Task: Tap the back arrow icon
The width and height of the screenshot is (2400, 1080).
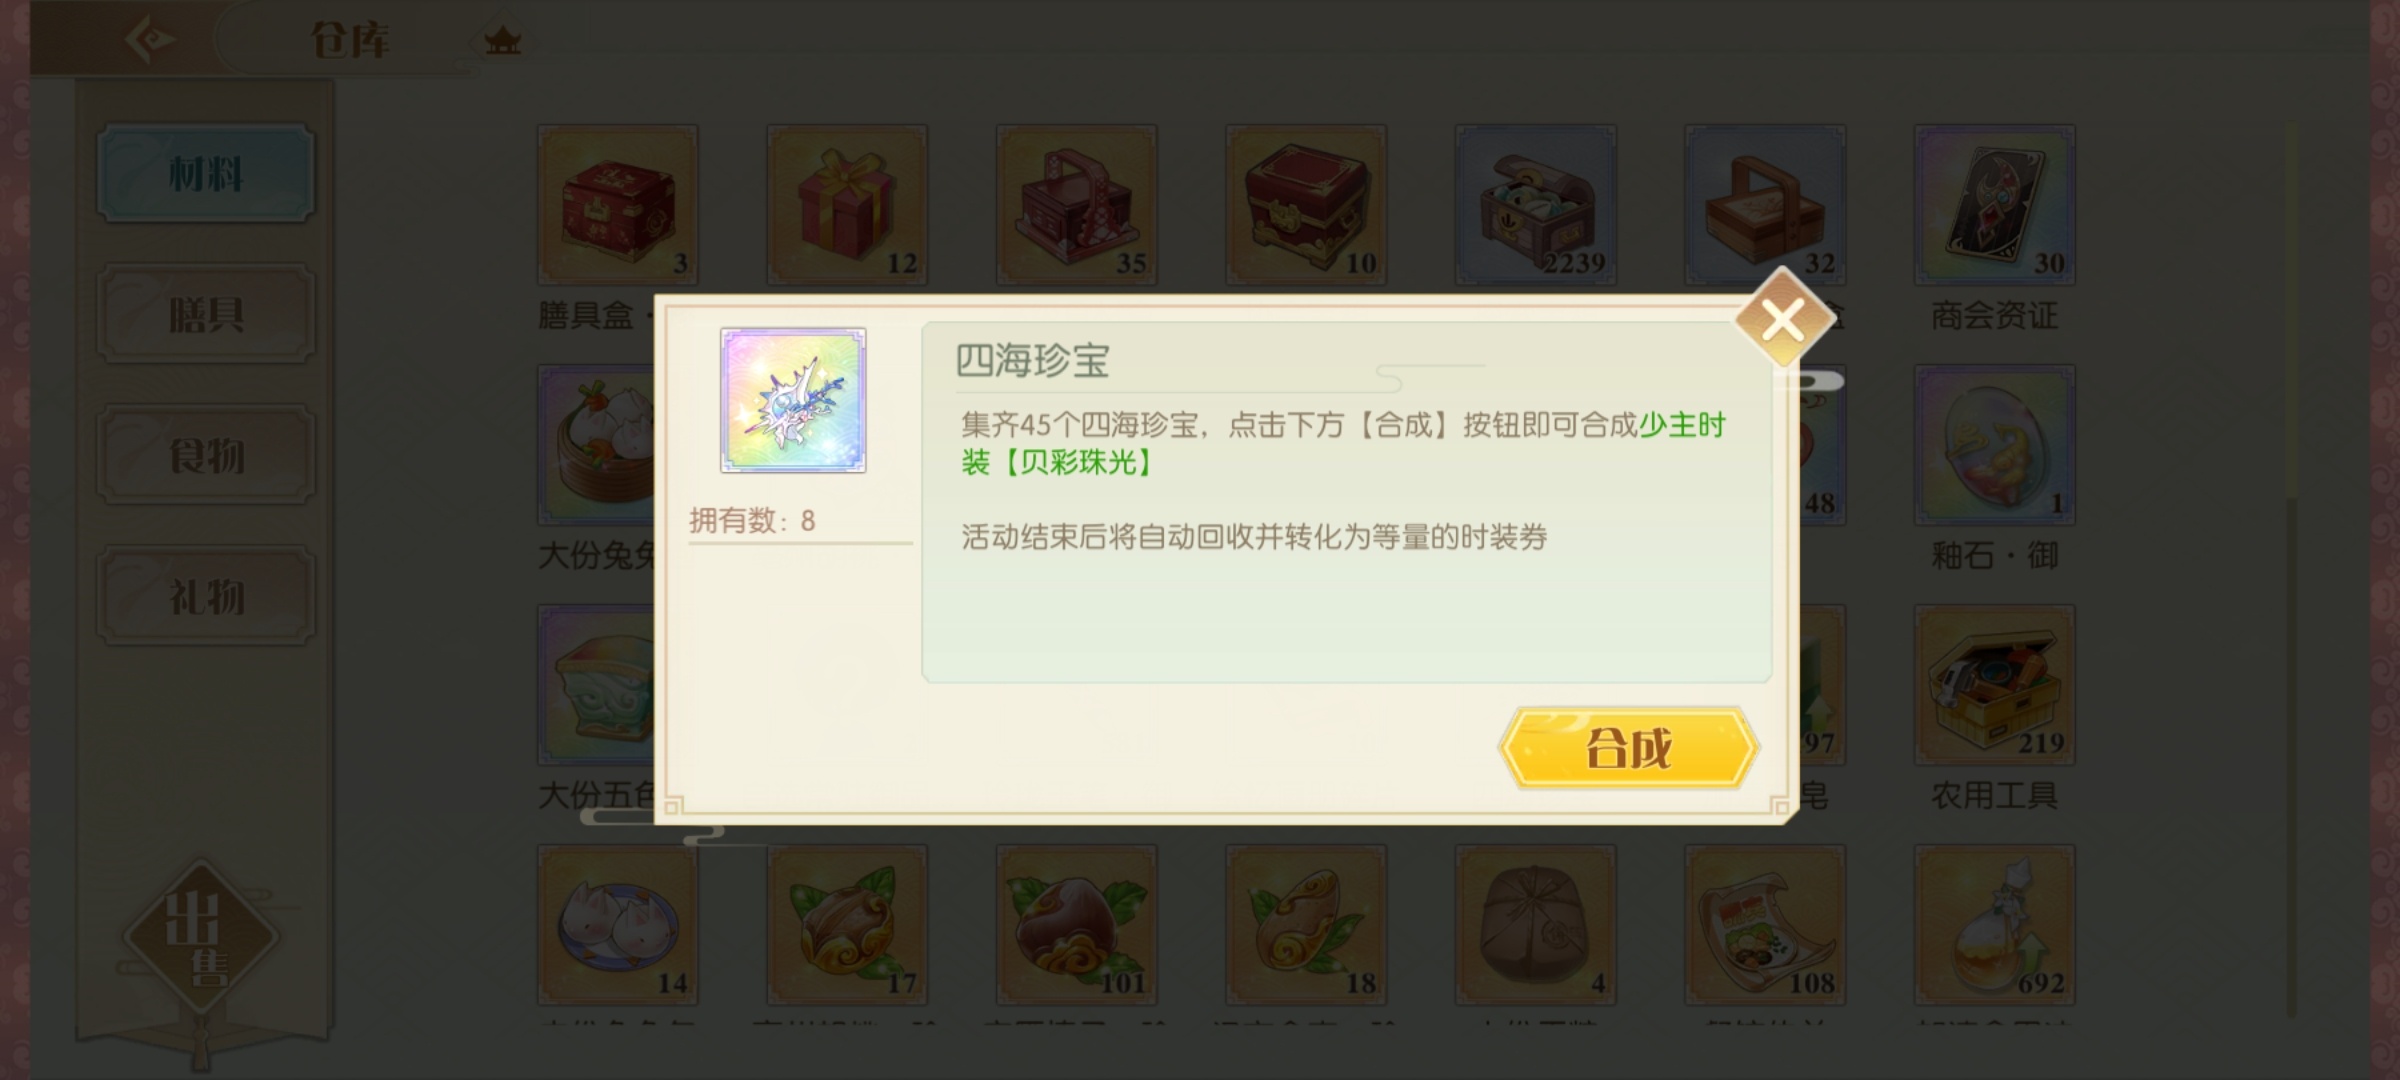Action: 150,39
